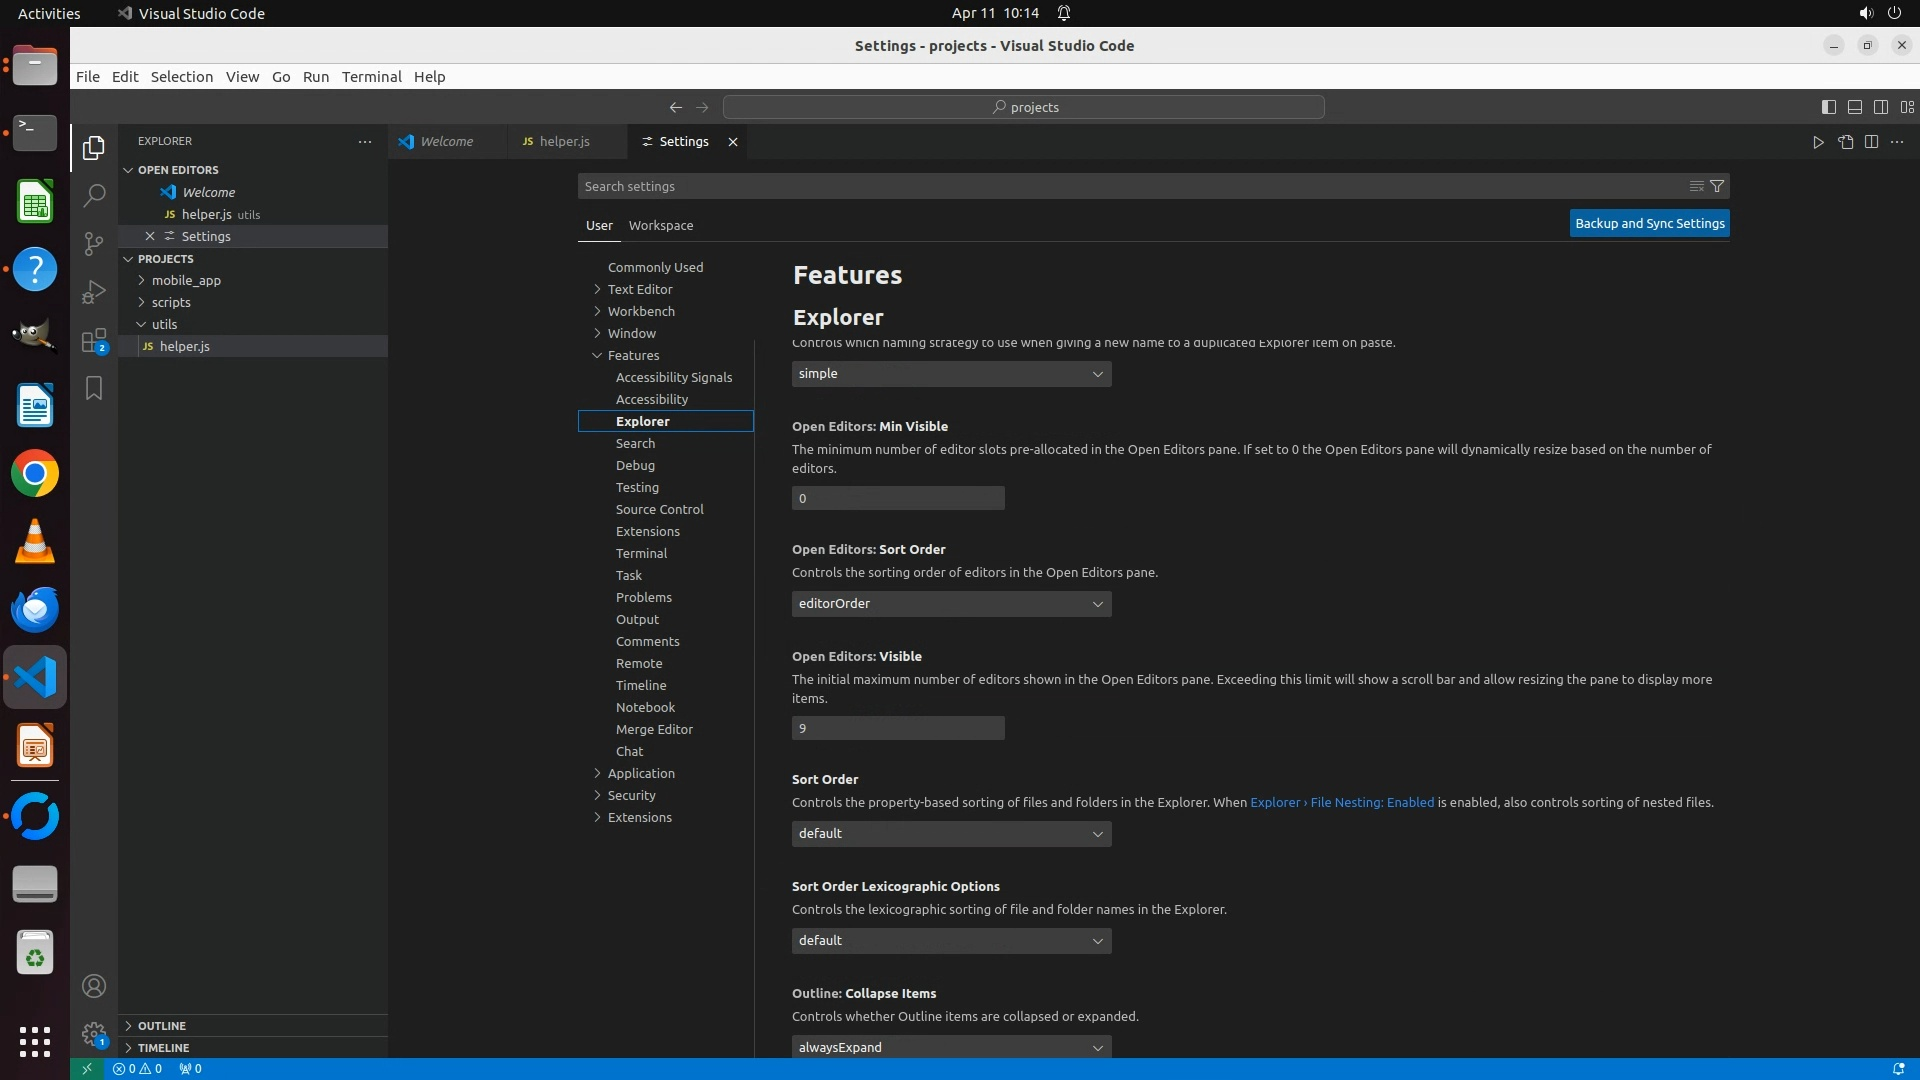Open Run and Debug view icon
Viewport: 1920px width, 1080px height.
(x=94, y=292)
